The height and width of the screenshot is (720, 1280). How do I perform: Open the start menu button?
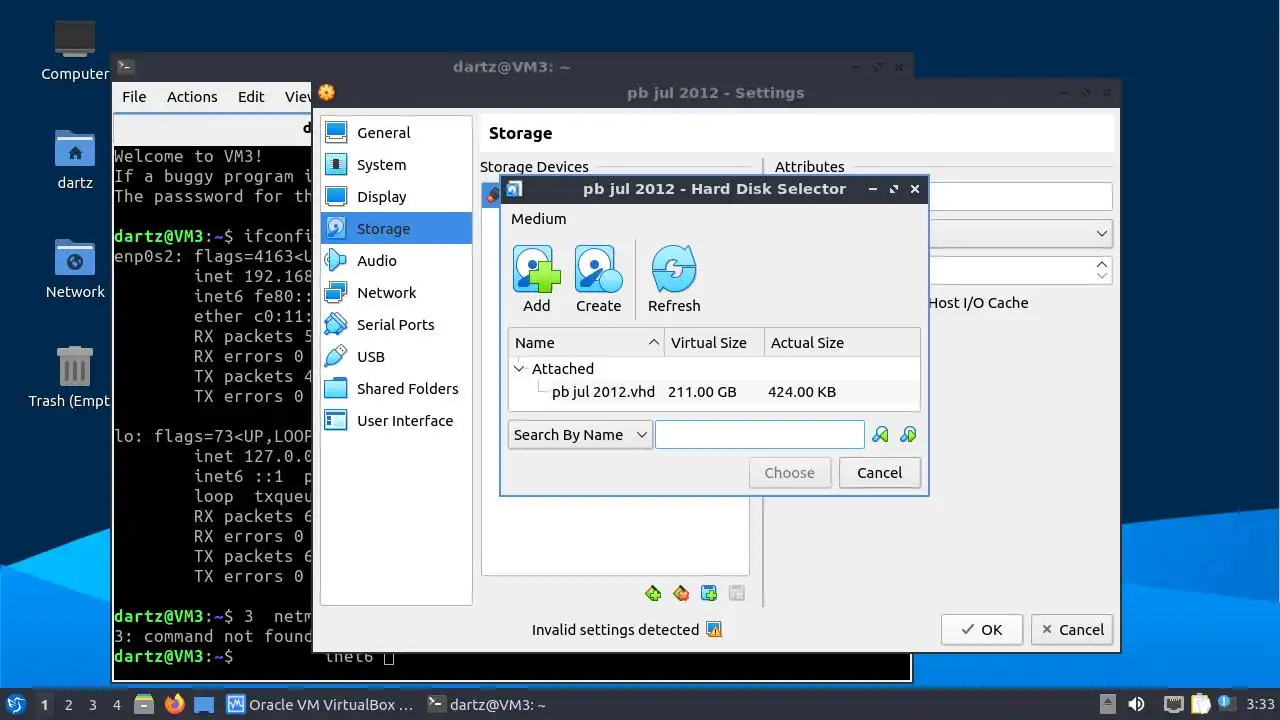pyautogui.click(x=15, y=704)
